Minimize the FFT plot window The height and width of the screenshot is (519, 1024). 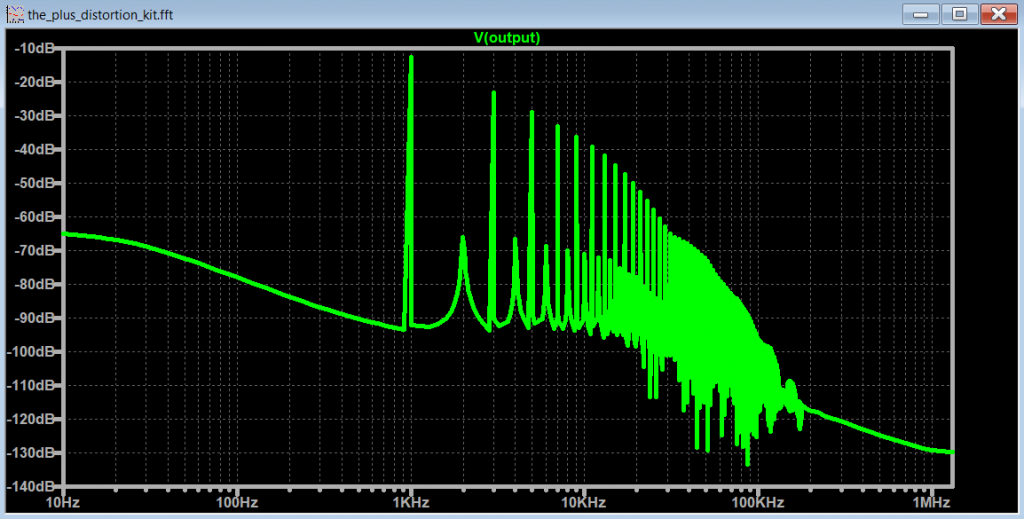click(x=920, y=13)
